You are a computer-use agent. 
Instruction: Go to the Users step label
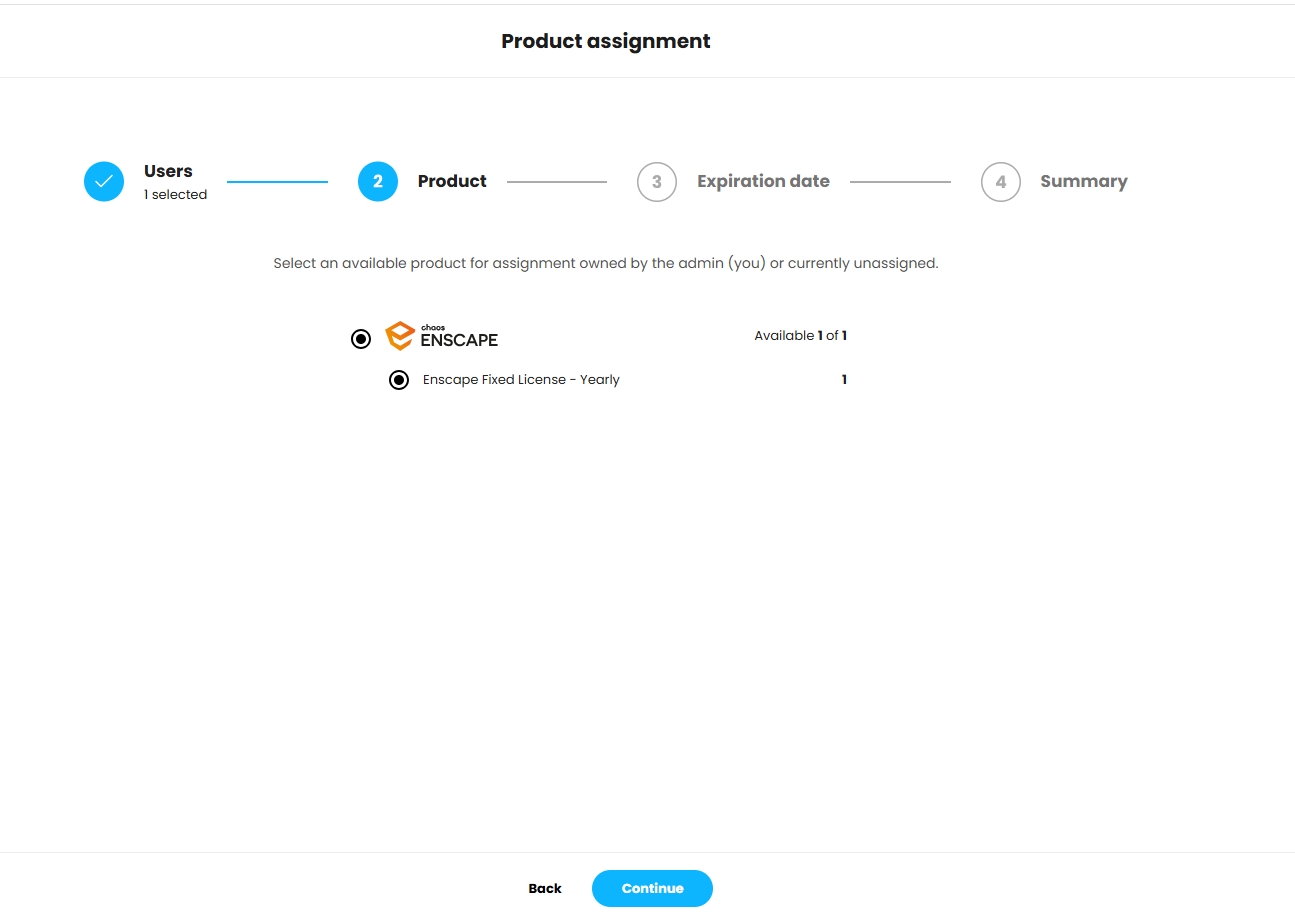pyautogui.click(x=168, y=171)
